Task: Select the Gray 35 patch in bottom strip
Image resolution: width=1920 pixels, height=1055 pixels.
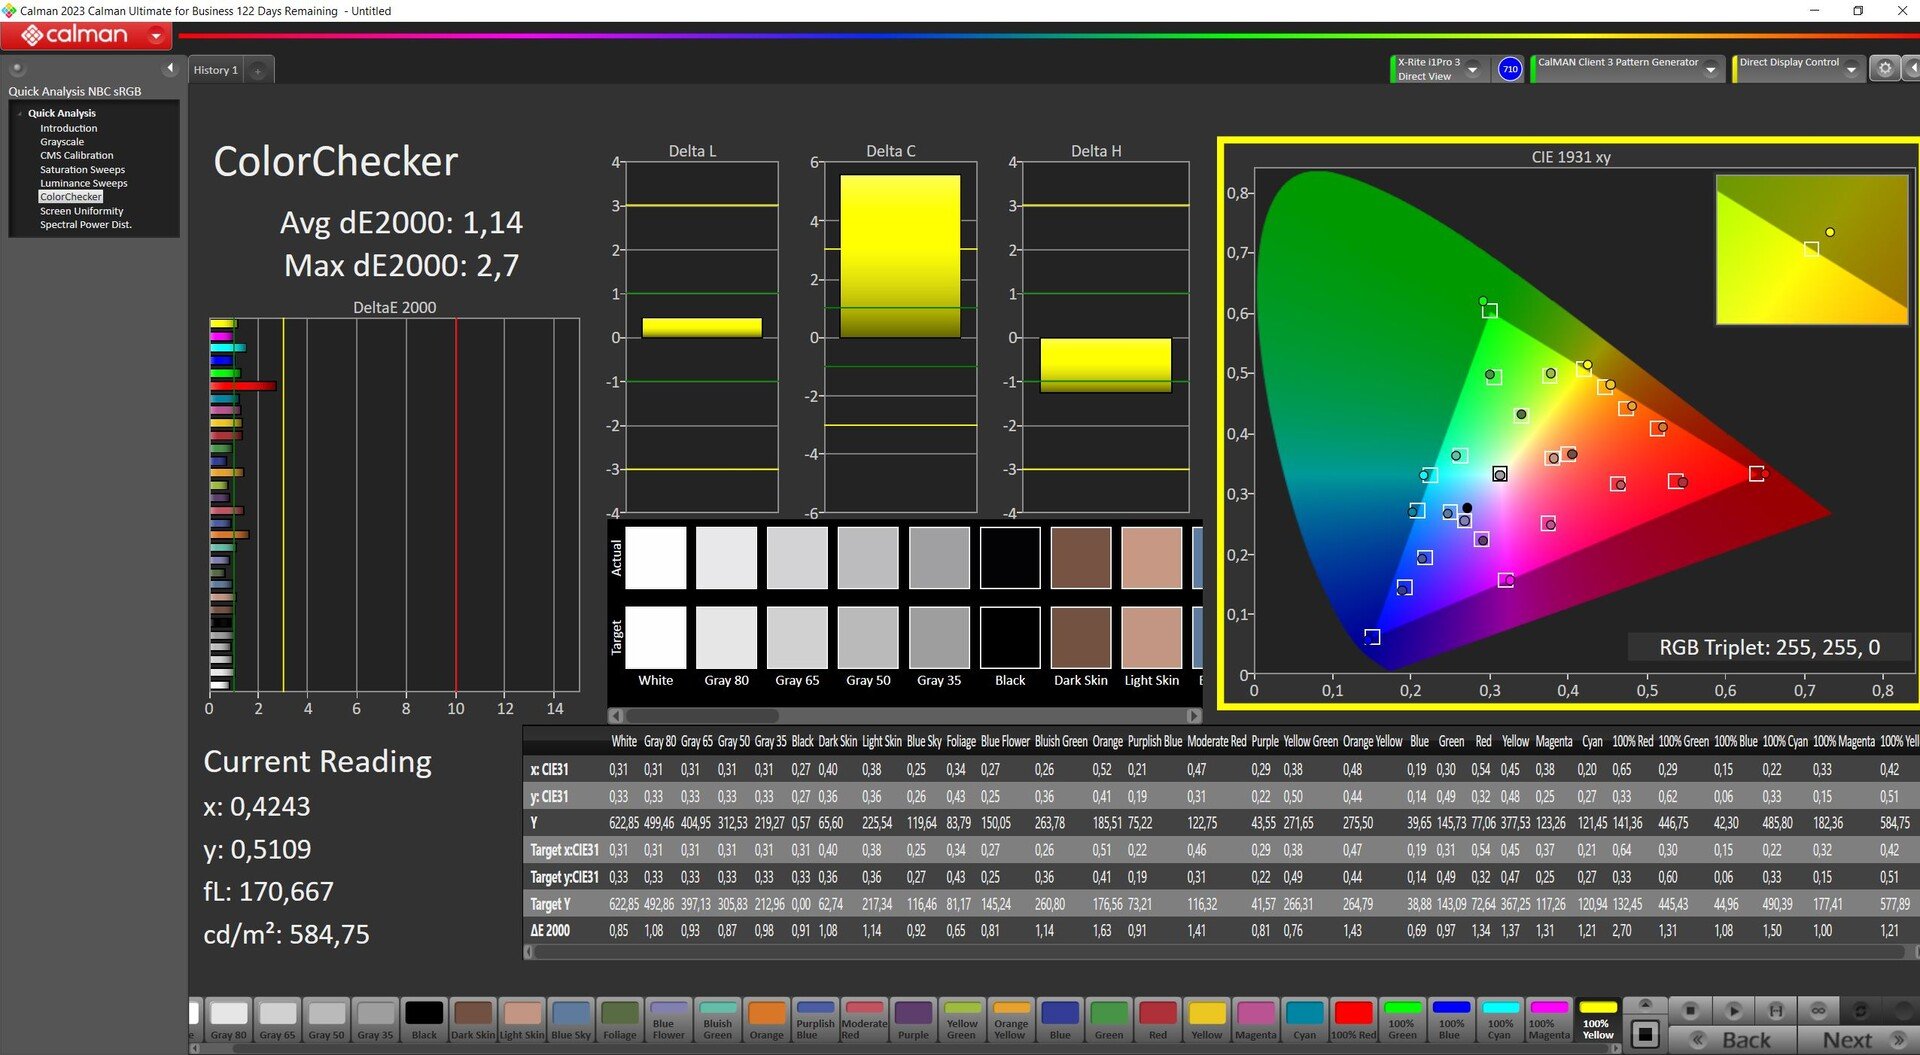Action: tap(375, 1020)
